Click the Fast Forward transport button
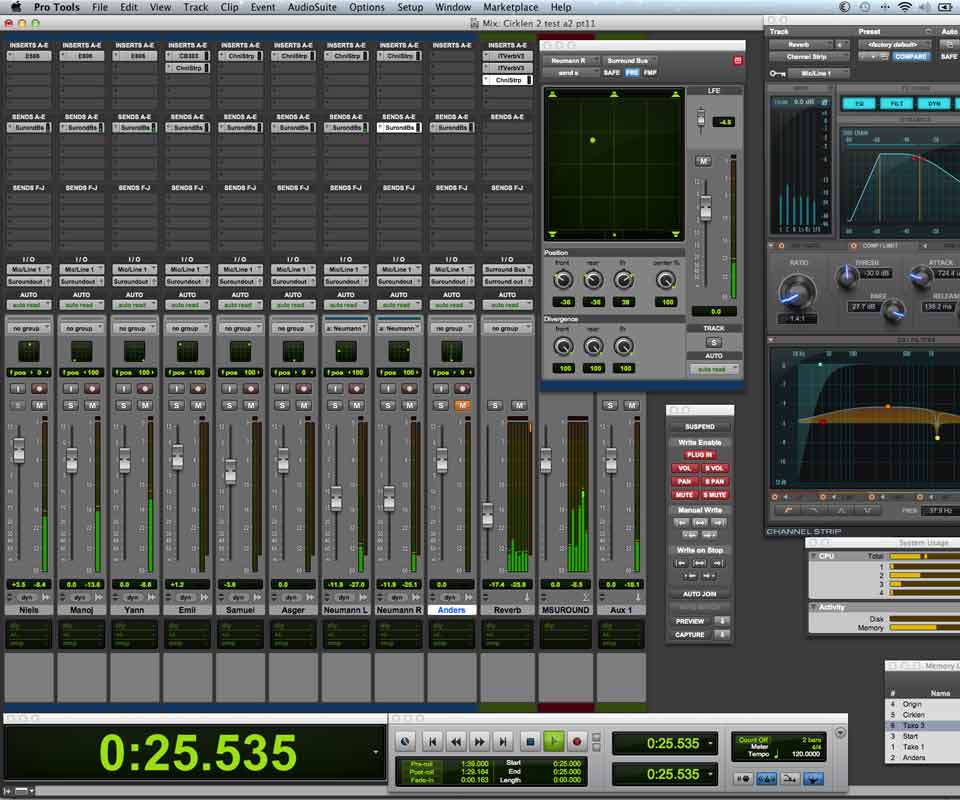 click(479, 742)
